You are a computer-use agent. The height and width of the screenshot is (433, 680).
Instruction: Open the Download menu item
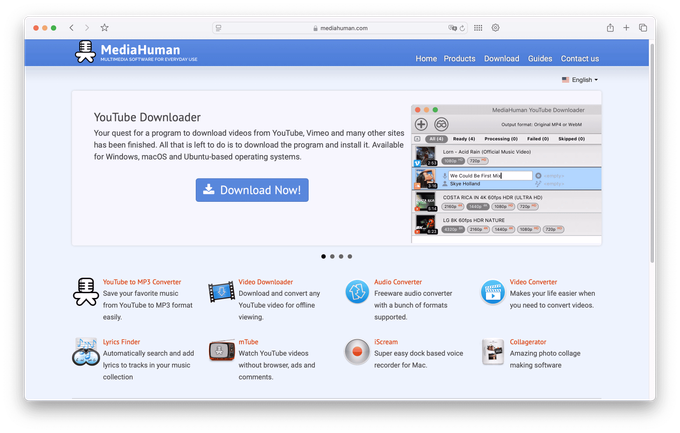(x=501, y=59)
